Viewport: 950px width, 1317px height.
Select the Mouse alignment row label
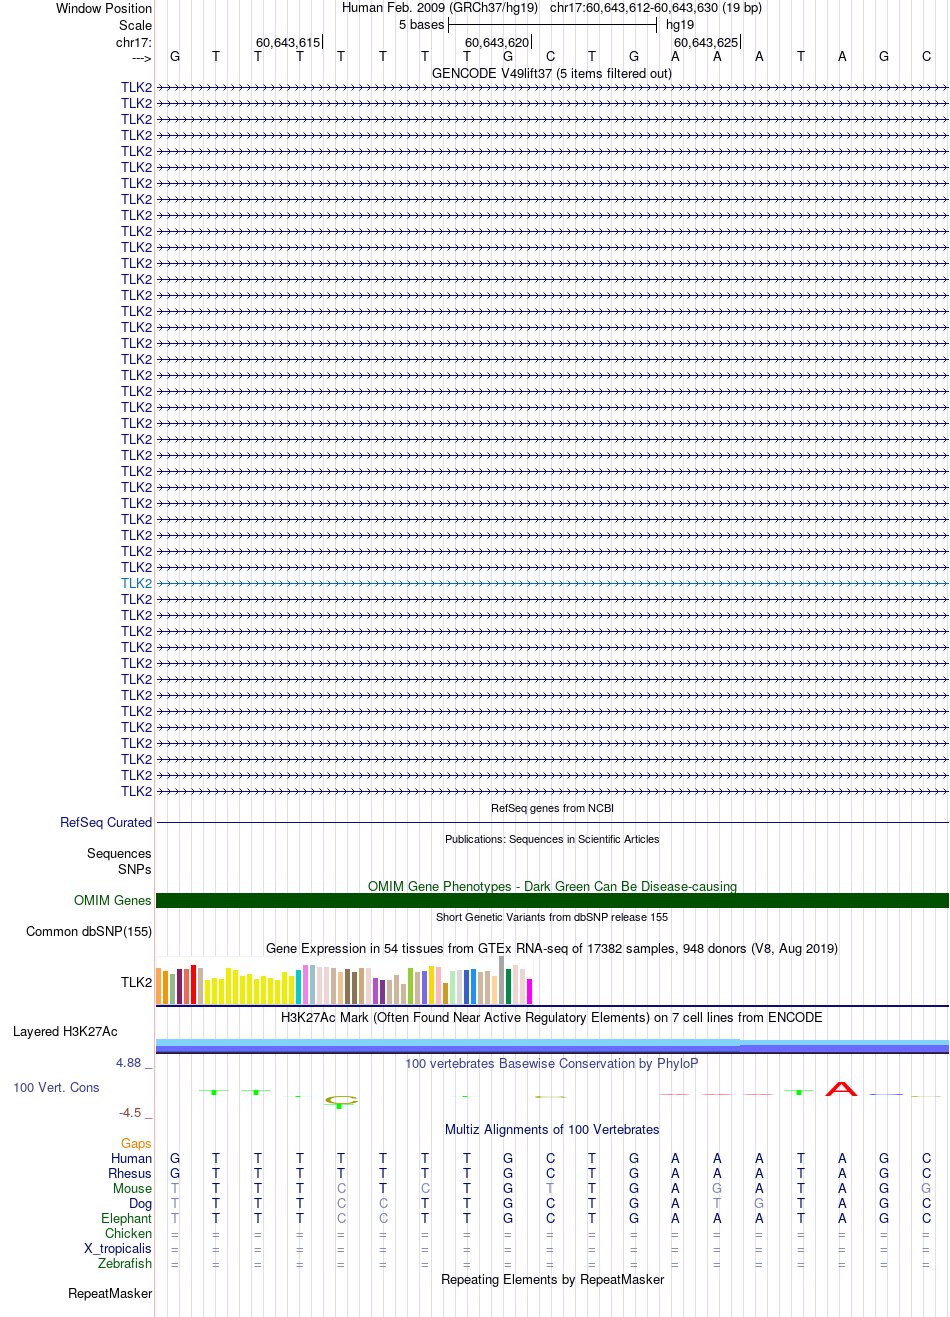pos(132,1188)
